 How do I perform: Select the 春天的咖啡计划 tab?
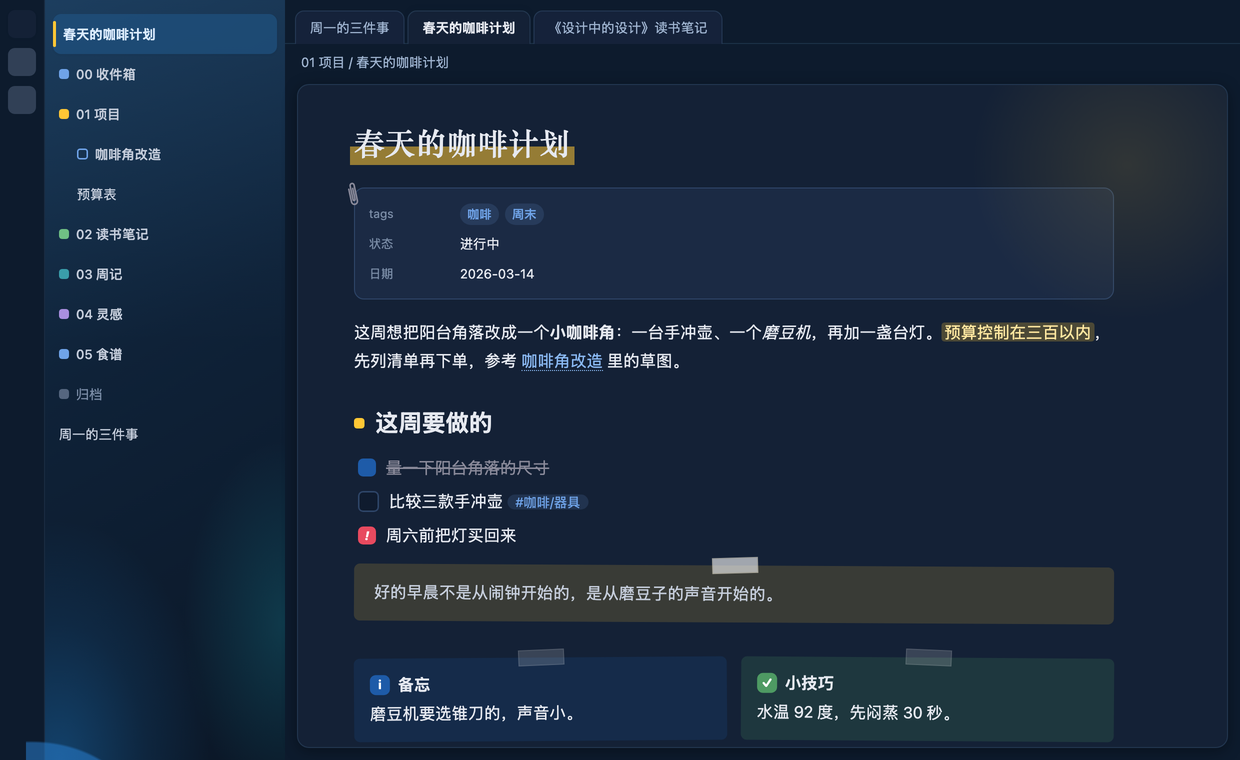coord(469,28)
